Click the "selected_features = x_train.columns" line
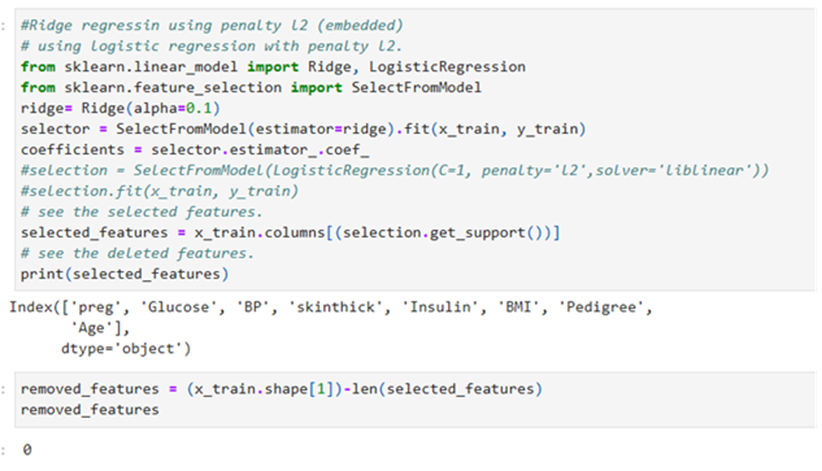Screen dimensions: 822x471 click(x=290, y=233)
